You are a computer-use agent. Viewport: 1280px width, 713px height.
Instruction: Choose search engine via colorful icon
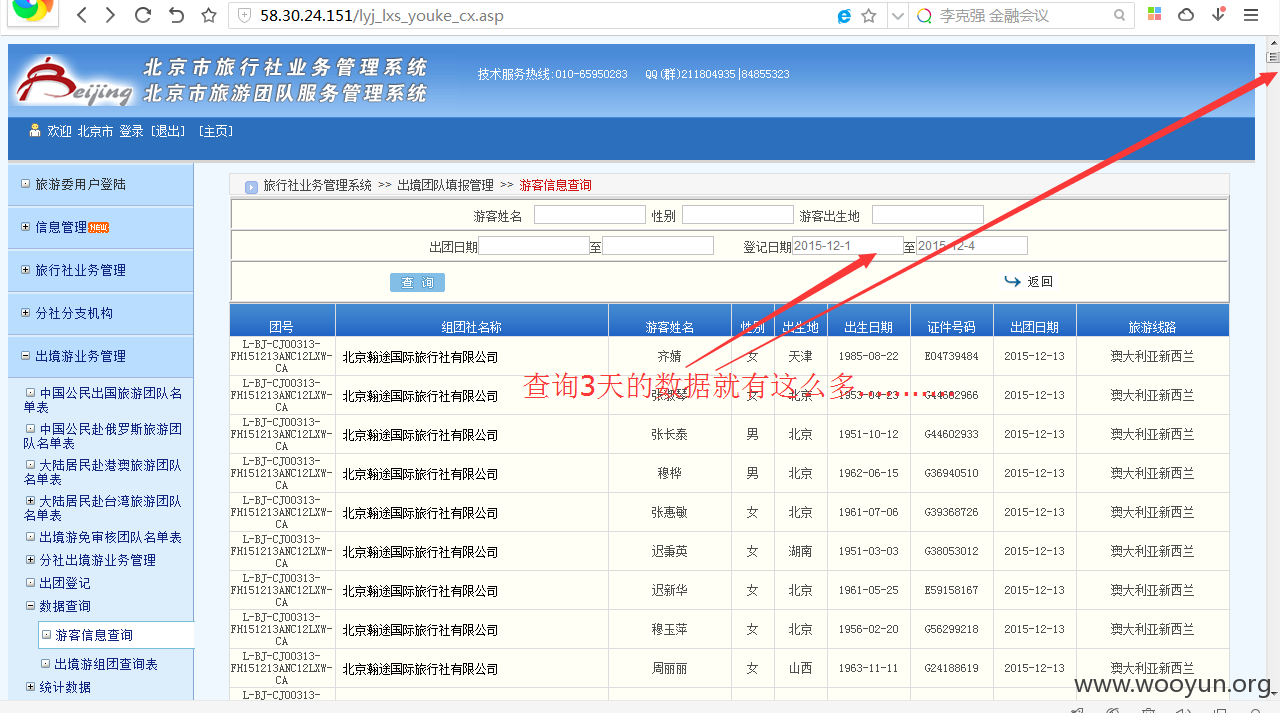tap(924, 16)
